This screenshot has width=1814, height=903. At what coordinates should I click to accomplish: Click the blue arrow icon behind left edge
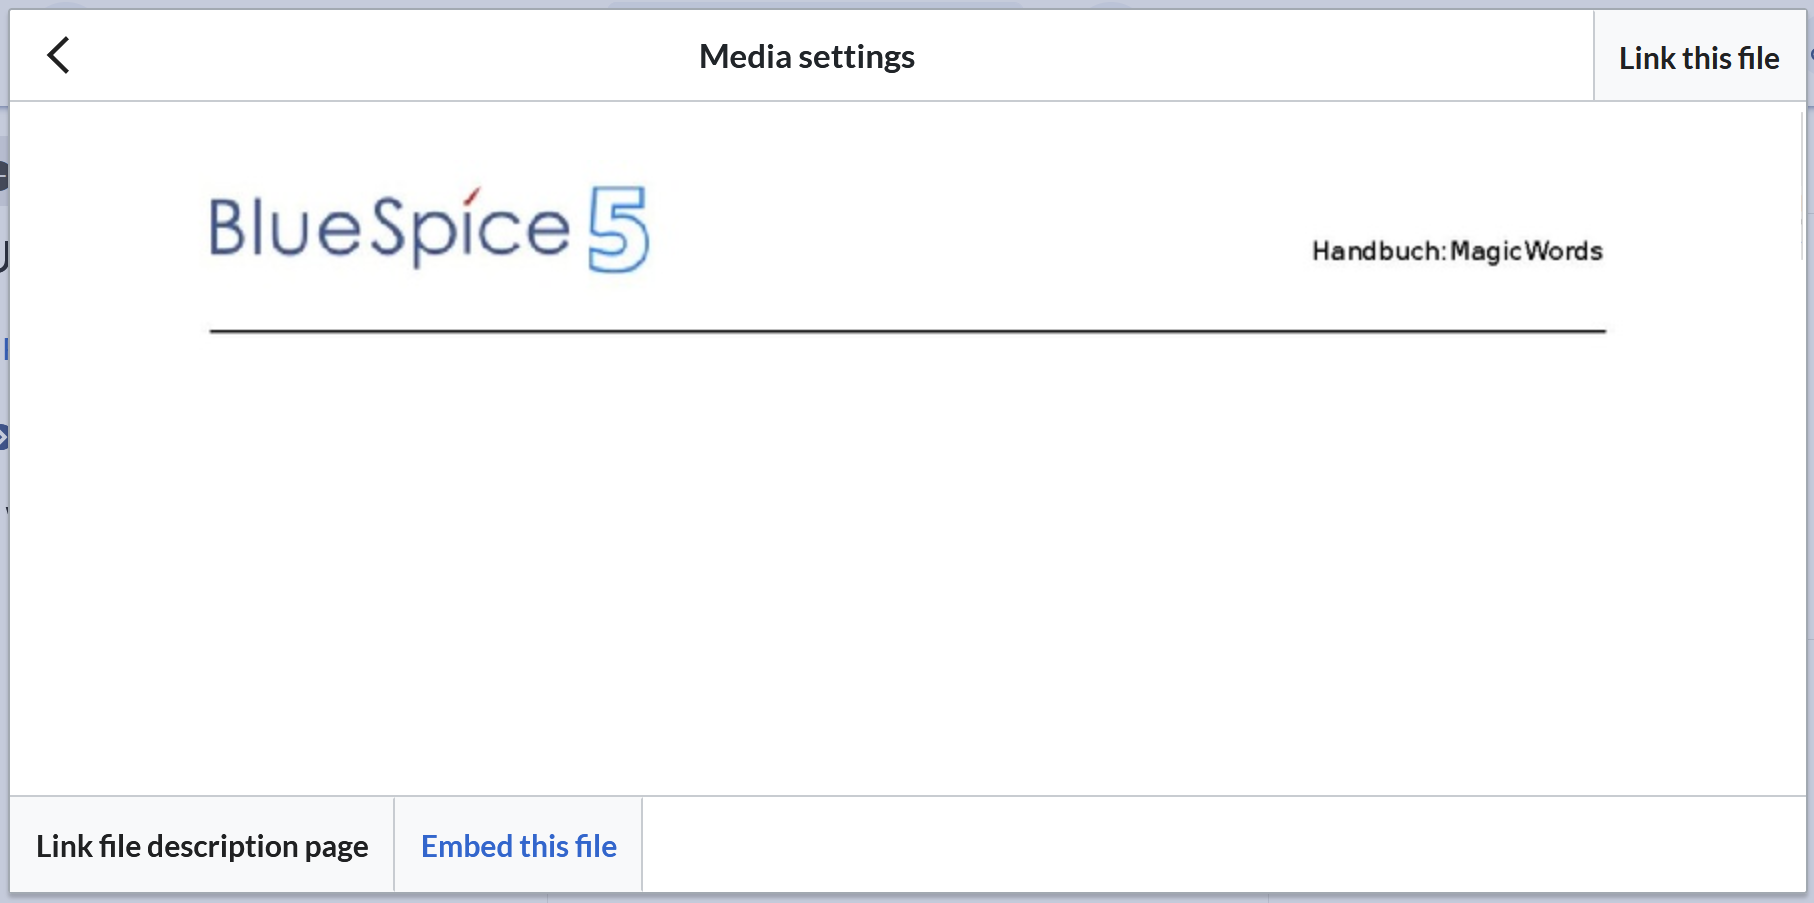(x=4, y=437)
